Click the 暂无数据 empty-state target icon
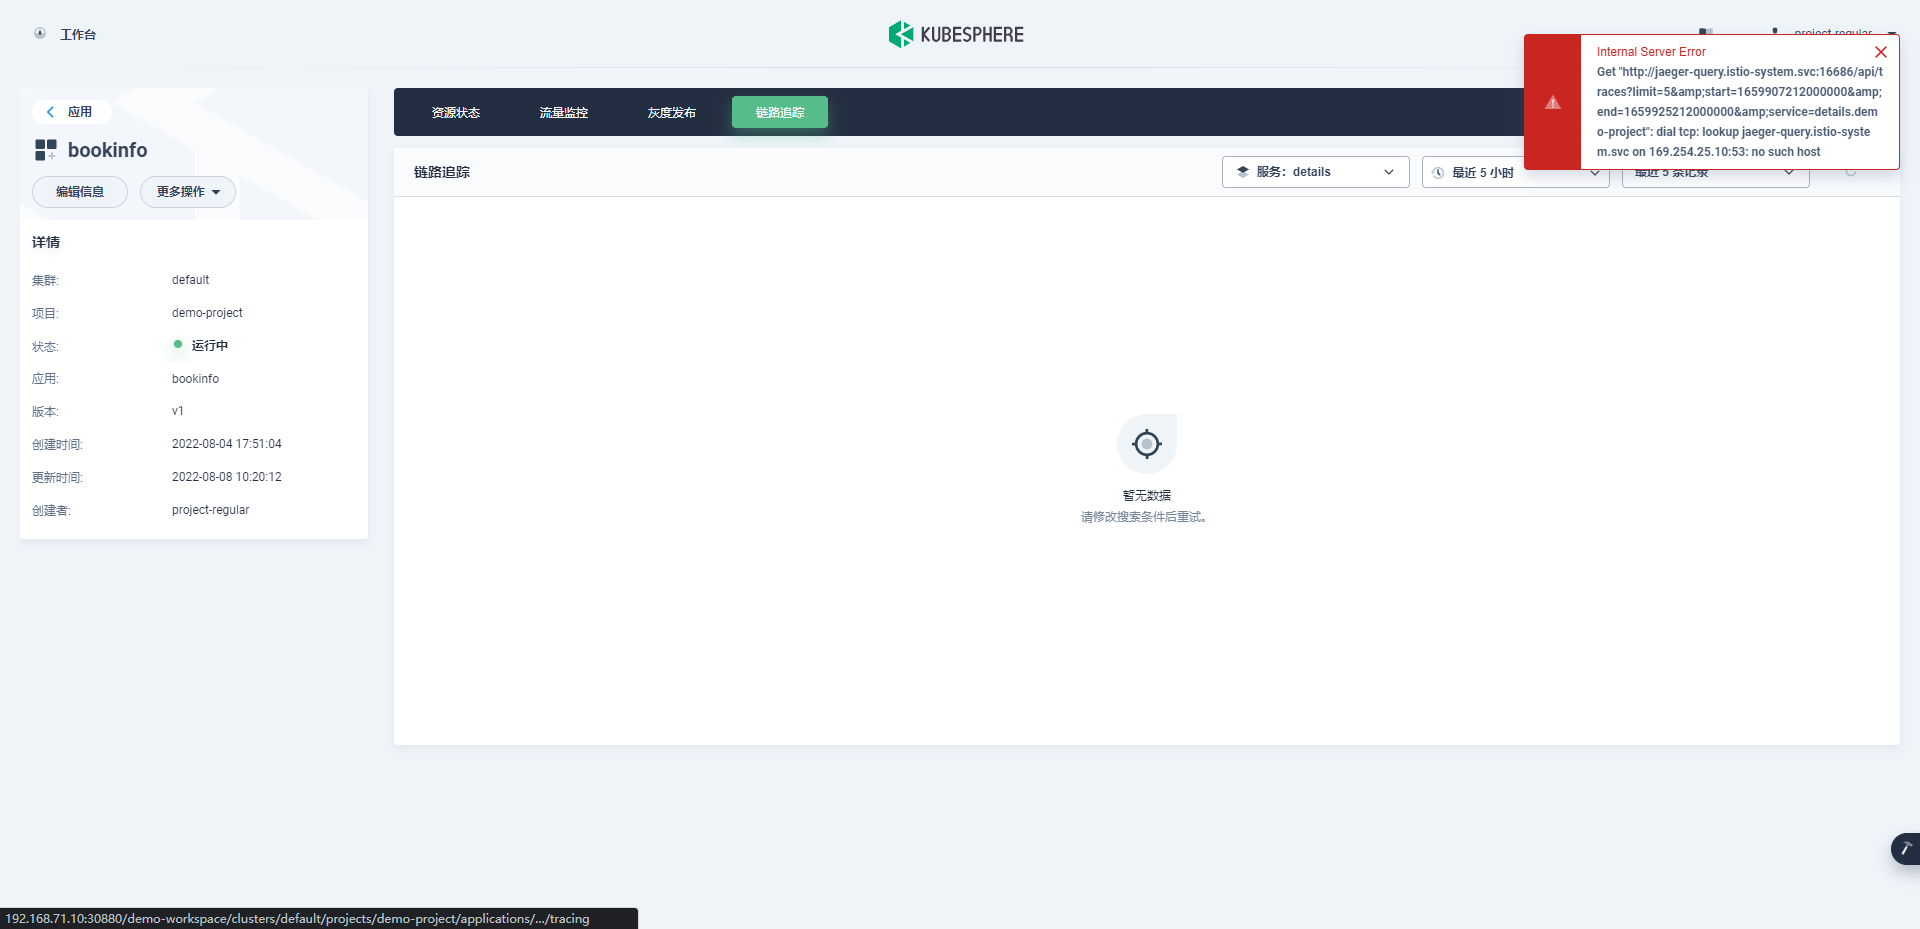 click(x=1147, y=443)
